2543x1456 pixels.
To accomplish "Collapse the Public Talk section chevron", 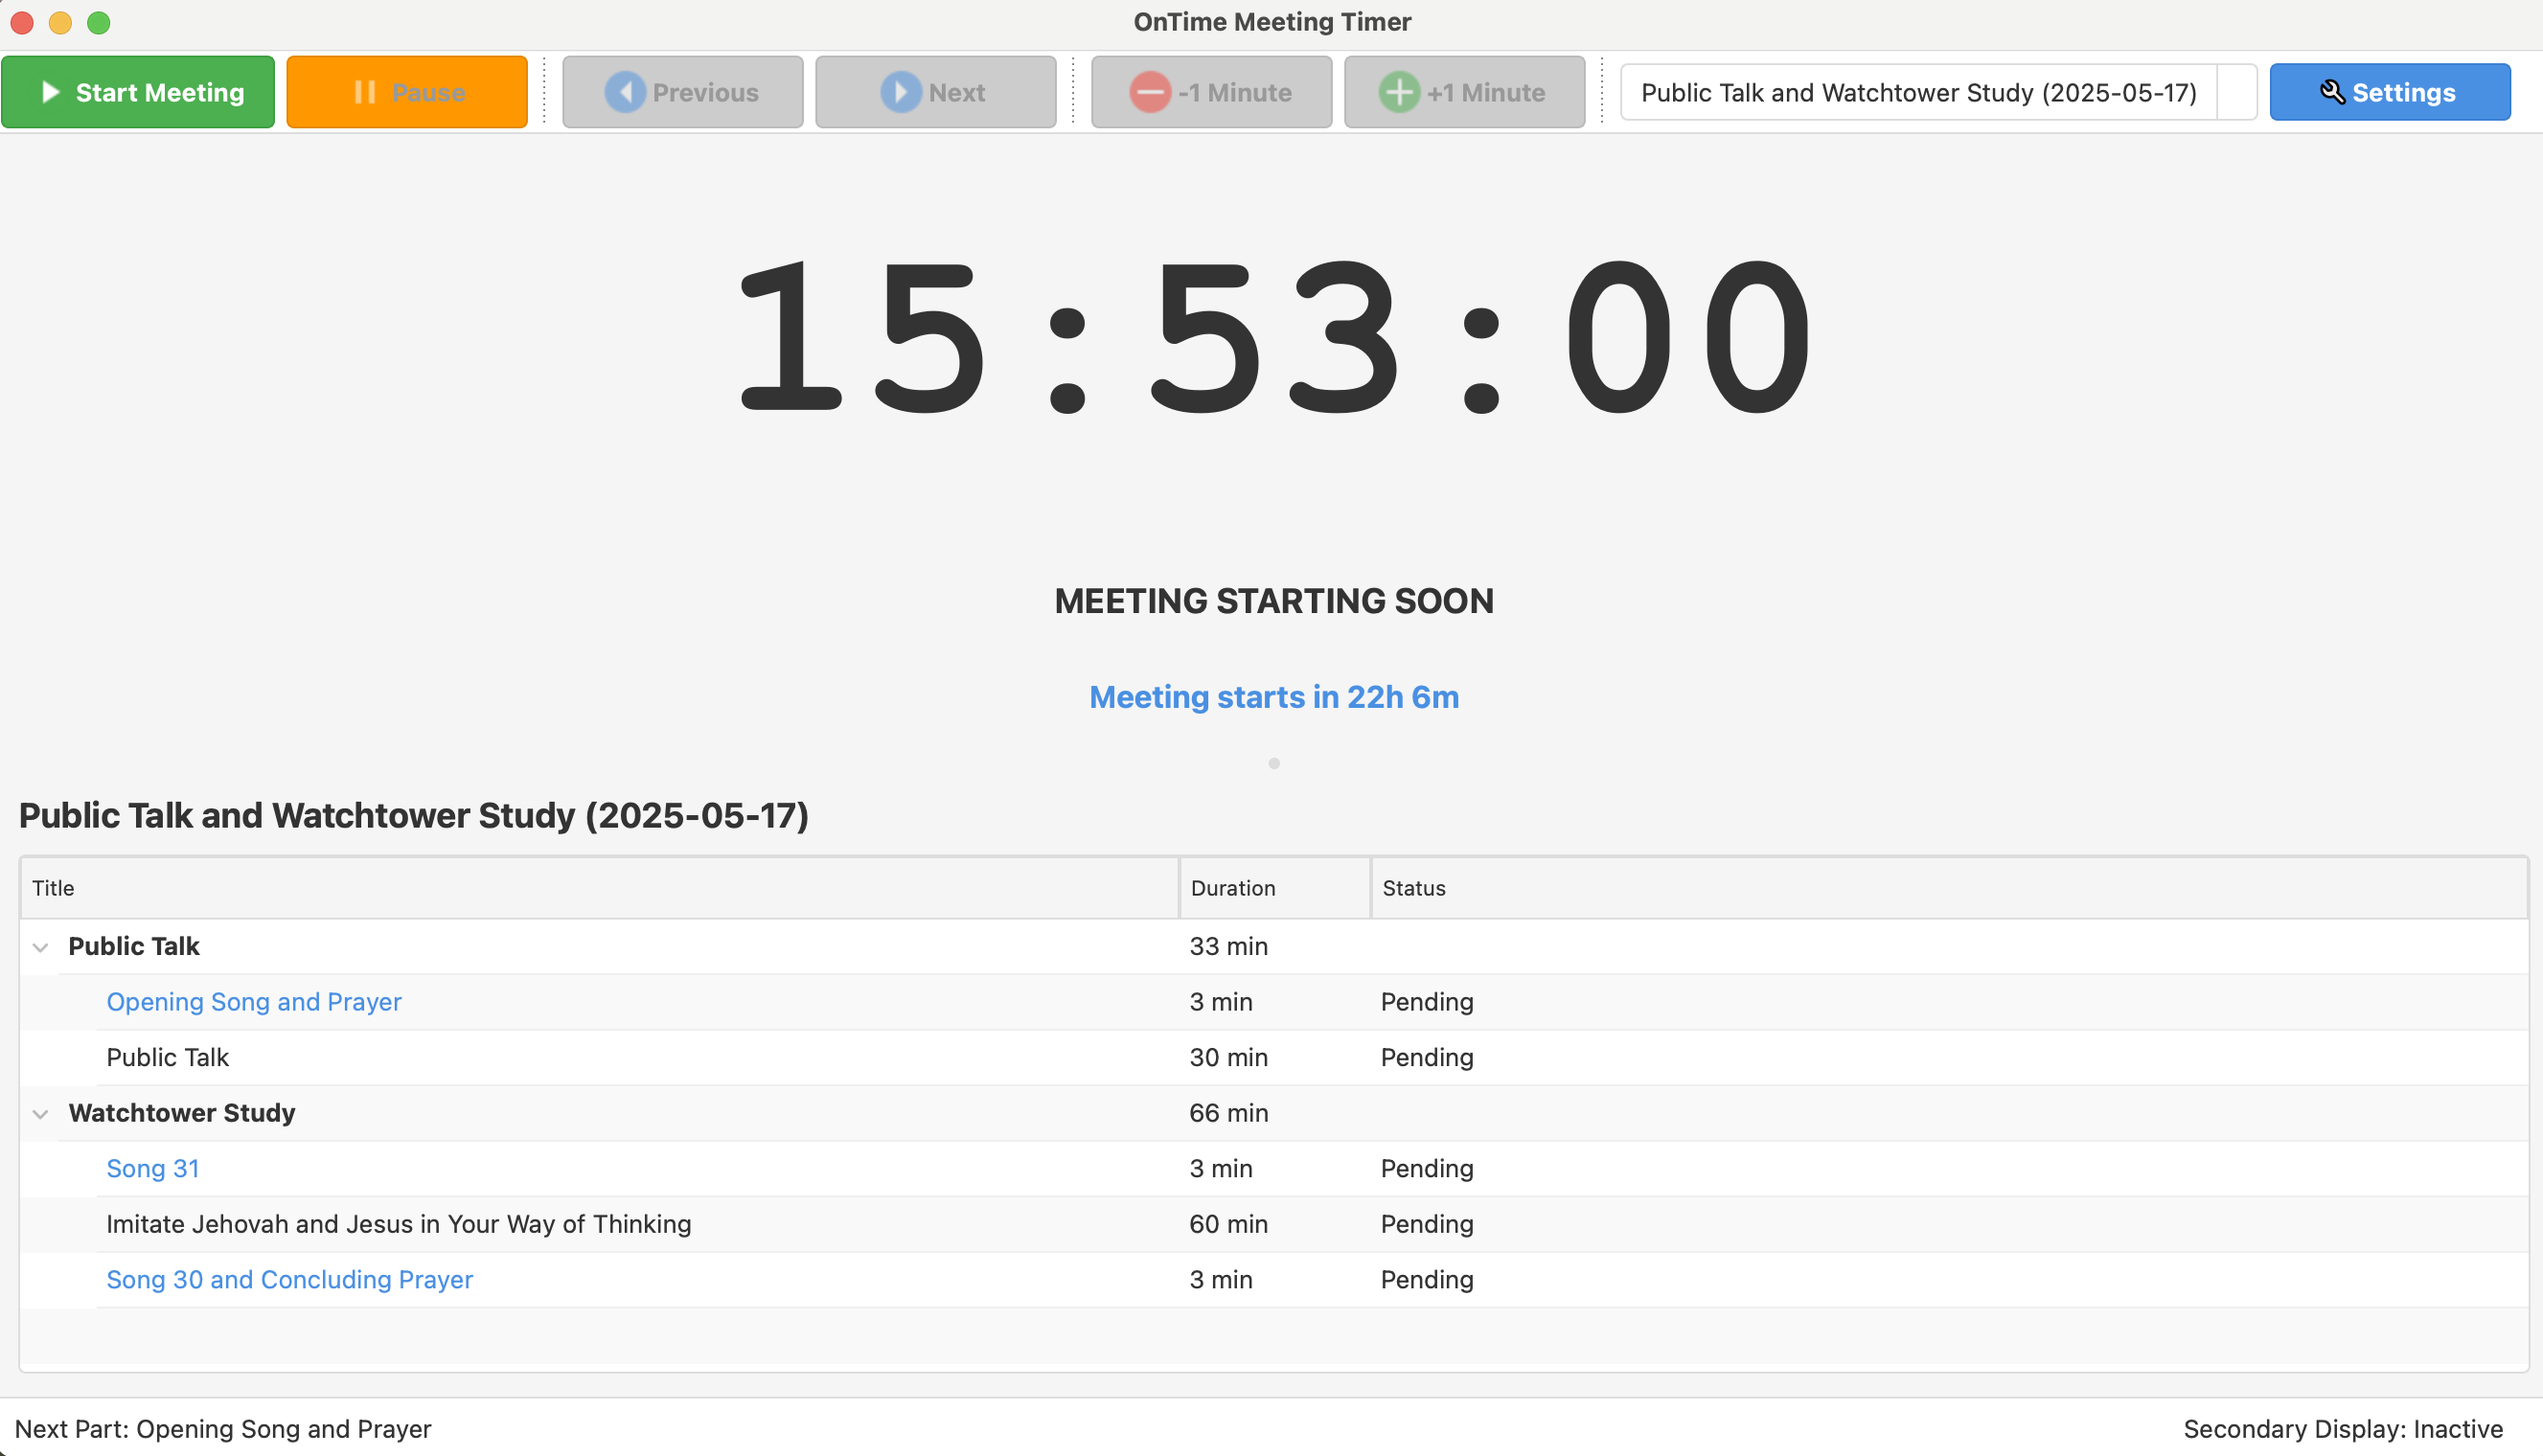I will pyautogui.click(x=40, y=947).
